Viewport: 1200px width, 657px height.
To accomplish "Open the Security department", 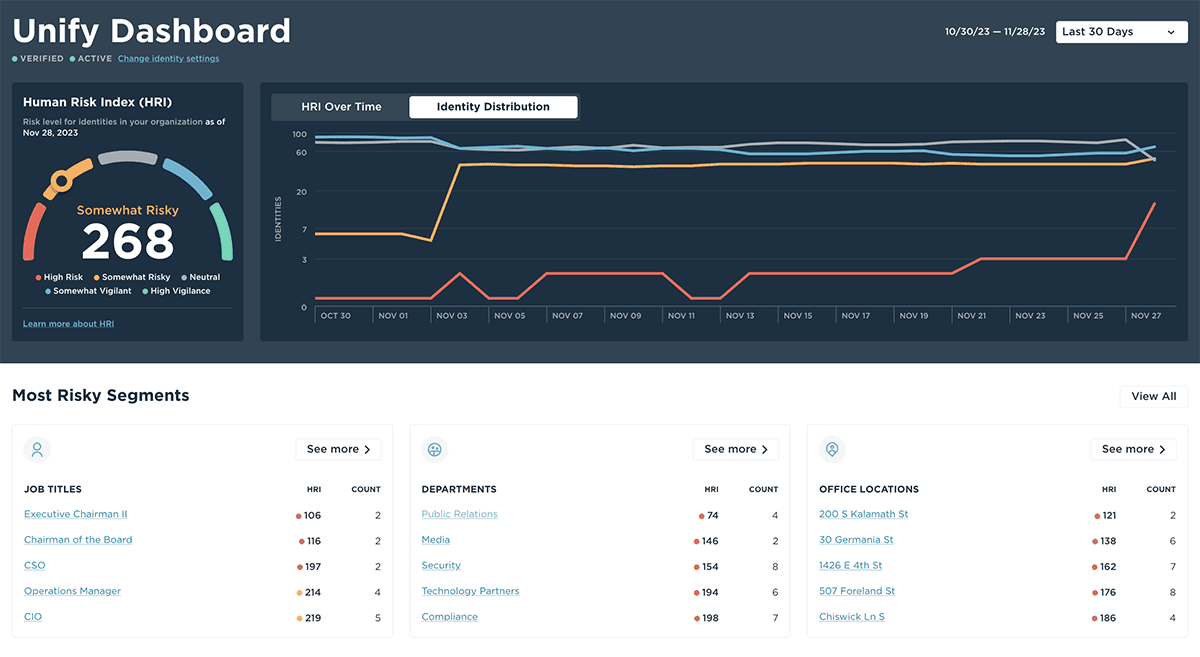I will tap(441, 566).
